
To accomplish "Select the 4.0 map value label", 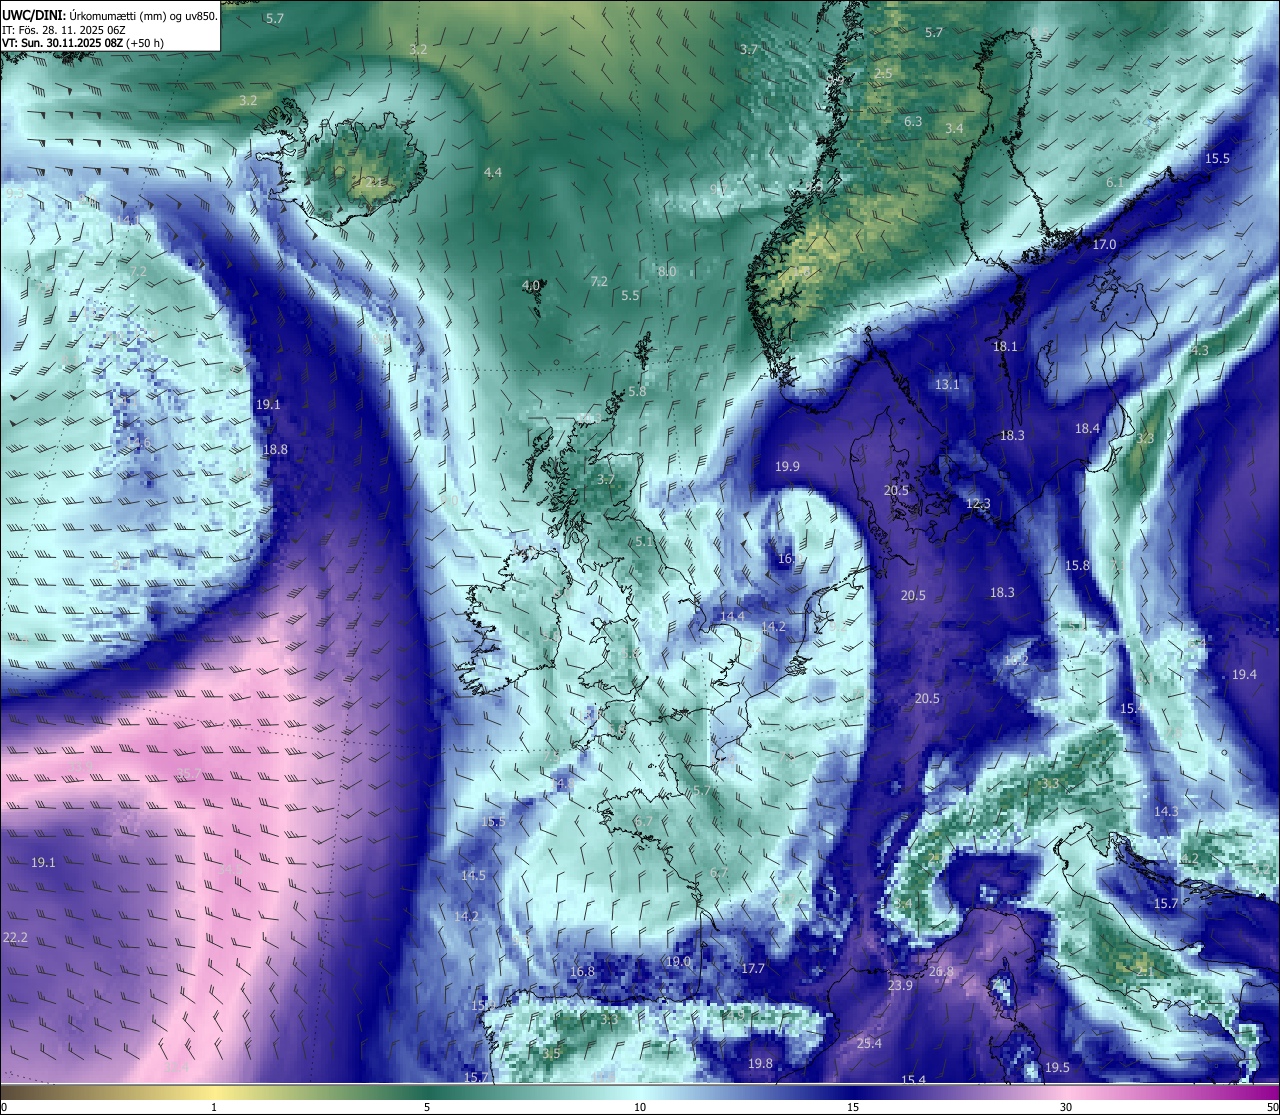I will point(531,285).
